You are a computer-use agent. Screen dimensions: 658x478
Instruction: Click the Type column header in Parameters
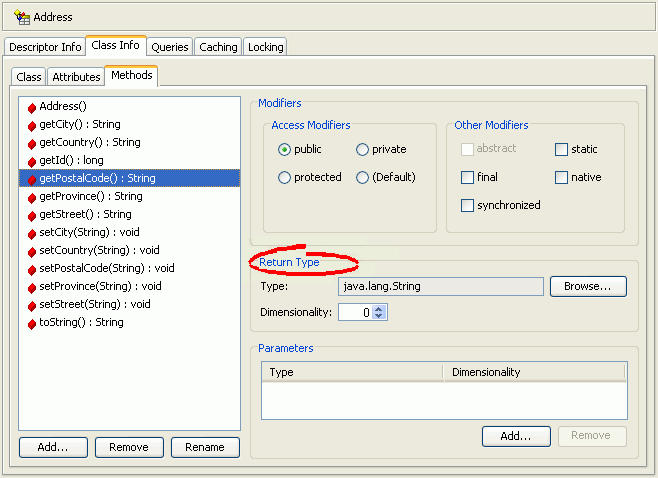click(x=352, y=372)
